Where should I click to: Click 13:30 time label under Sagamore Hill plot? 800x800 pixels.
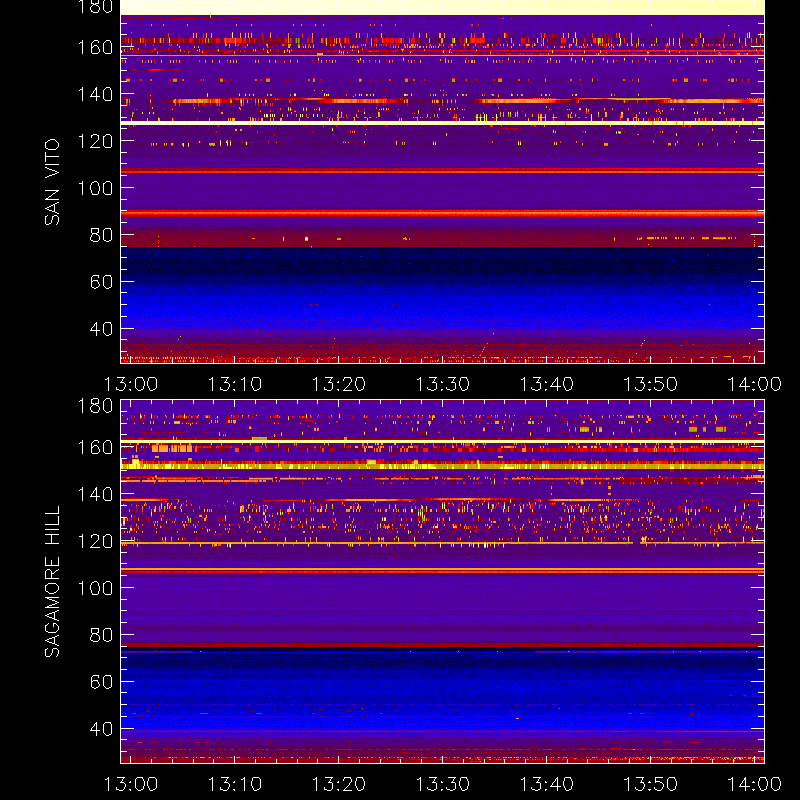[443, 784]
